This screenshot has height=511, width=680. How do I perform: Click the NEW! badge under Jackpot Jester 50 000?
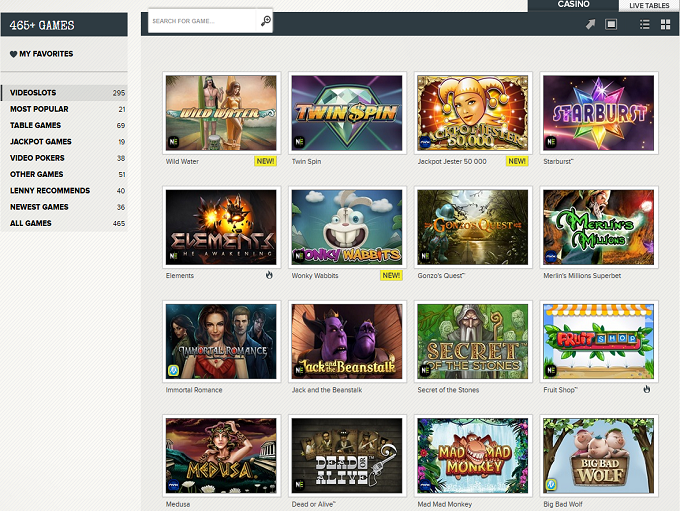click(x=517, y=161)
